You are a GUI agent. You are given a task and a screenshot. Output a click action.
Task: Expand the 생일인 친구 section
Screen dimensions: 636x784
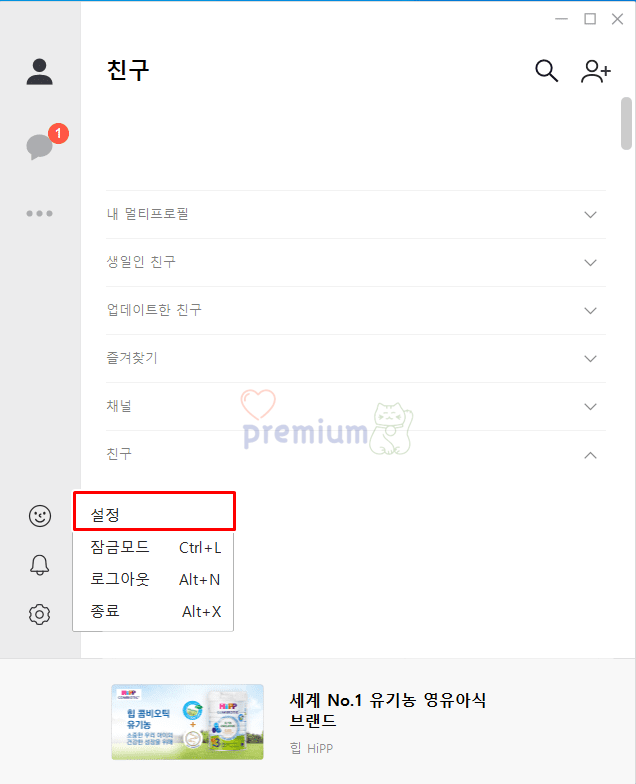click(x=356, y=262)
